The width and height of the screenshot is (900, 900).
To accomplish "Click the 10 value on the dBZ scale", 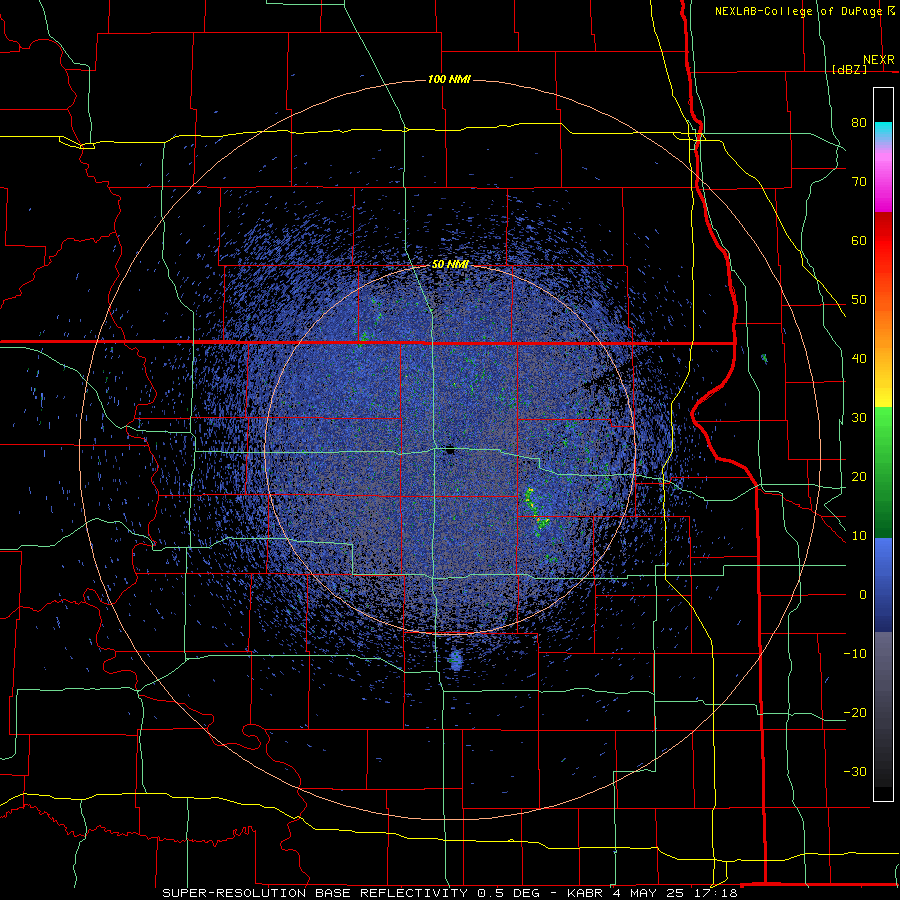I will coord(859,536).
